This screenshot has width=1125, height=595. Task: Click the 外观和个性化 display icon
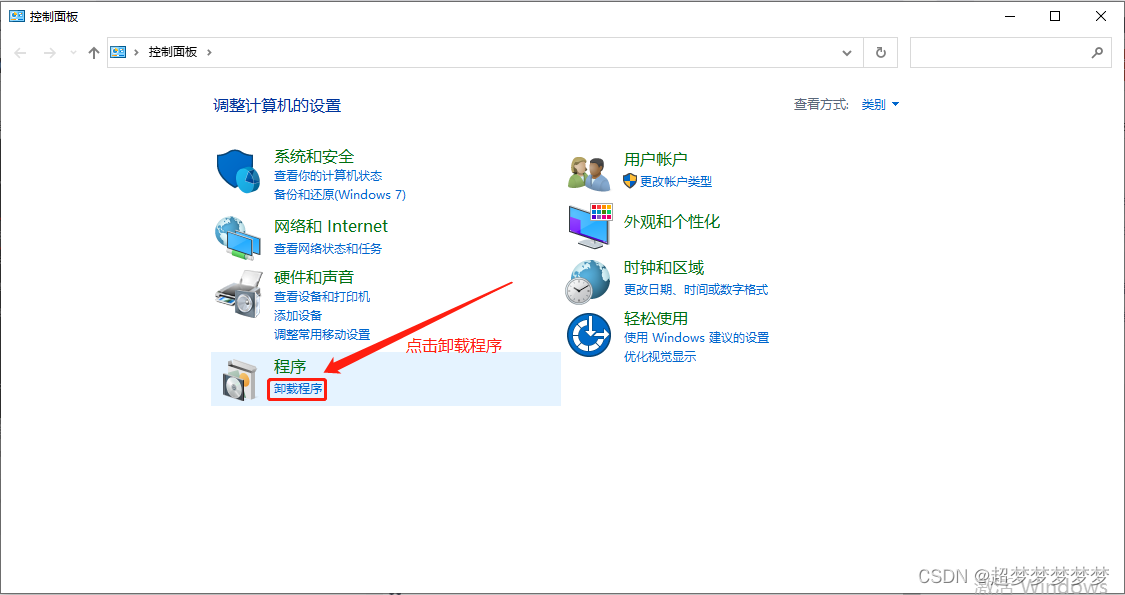pos(588,225)
